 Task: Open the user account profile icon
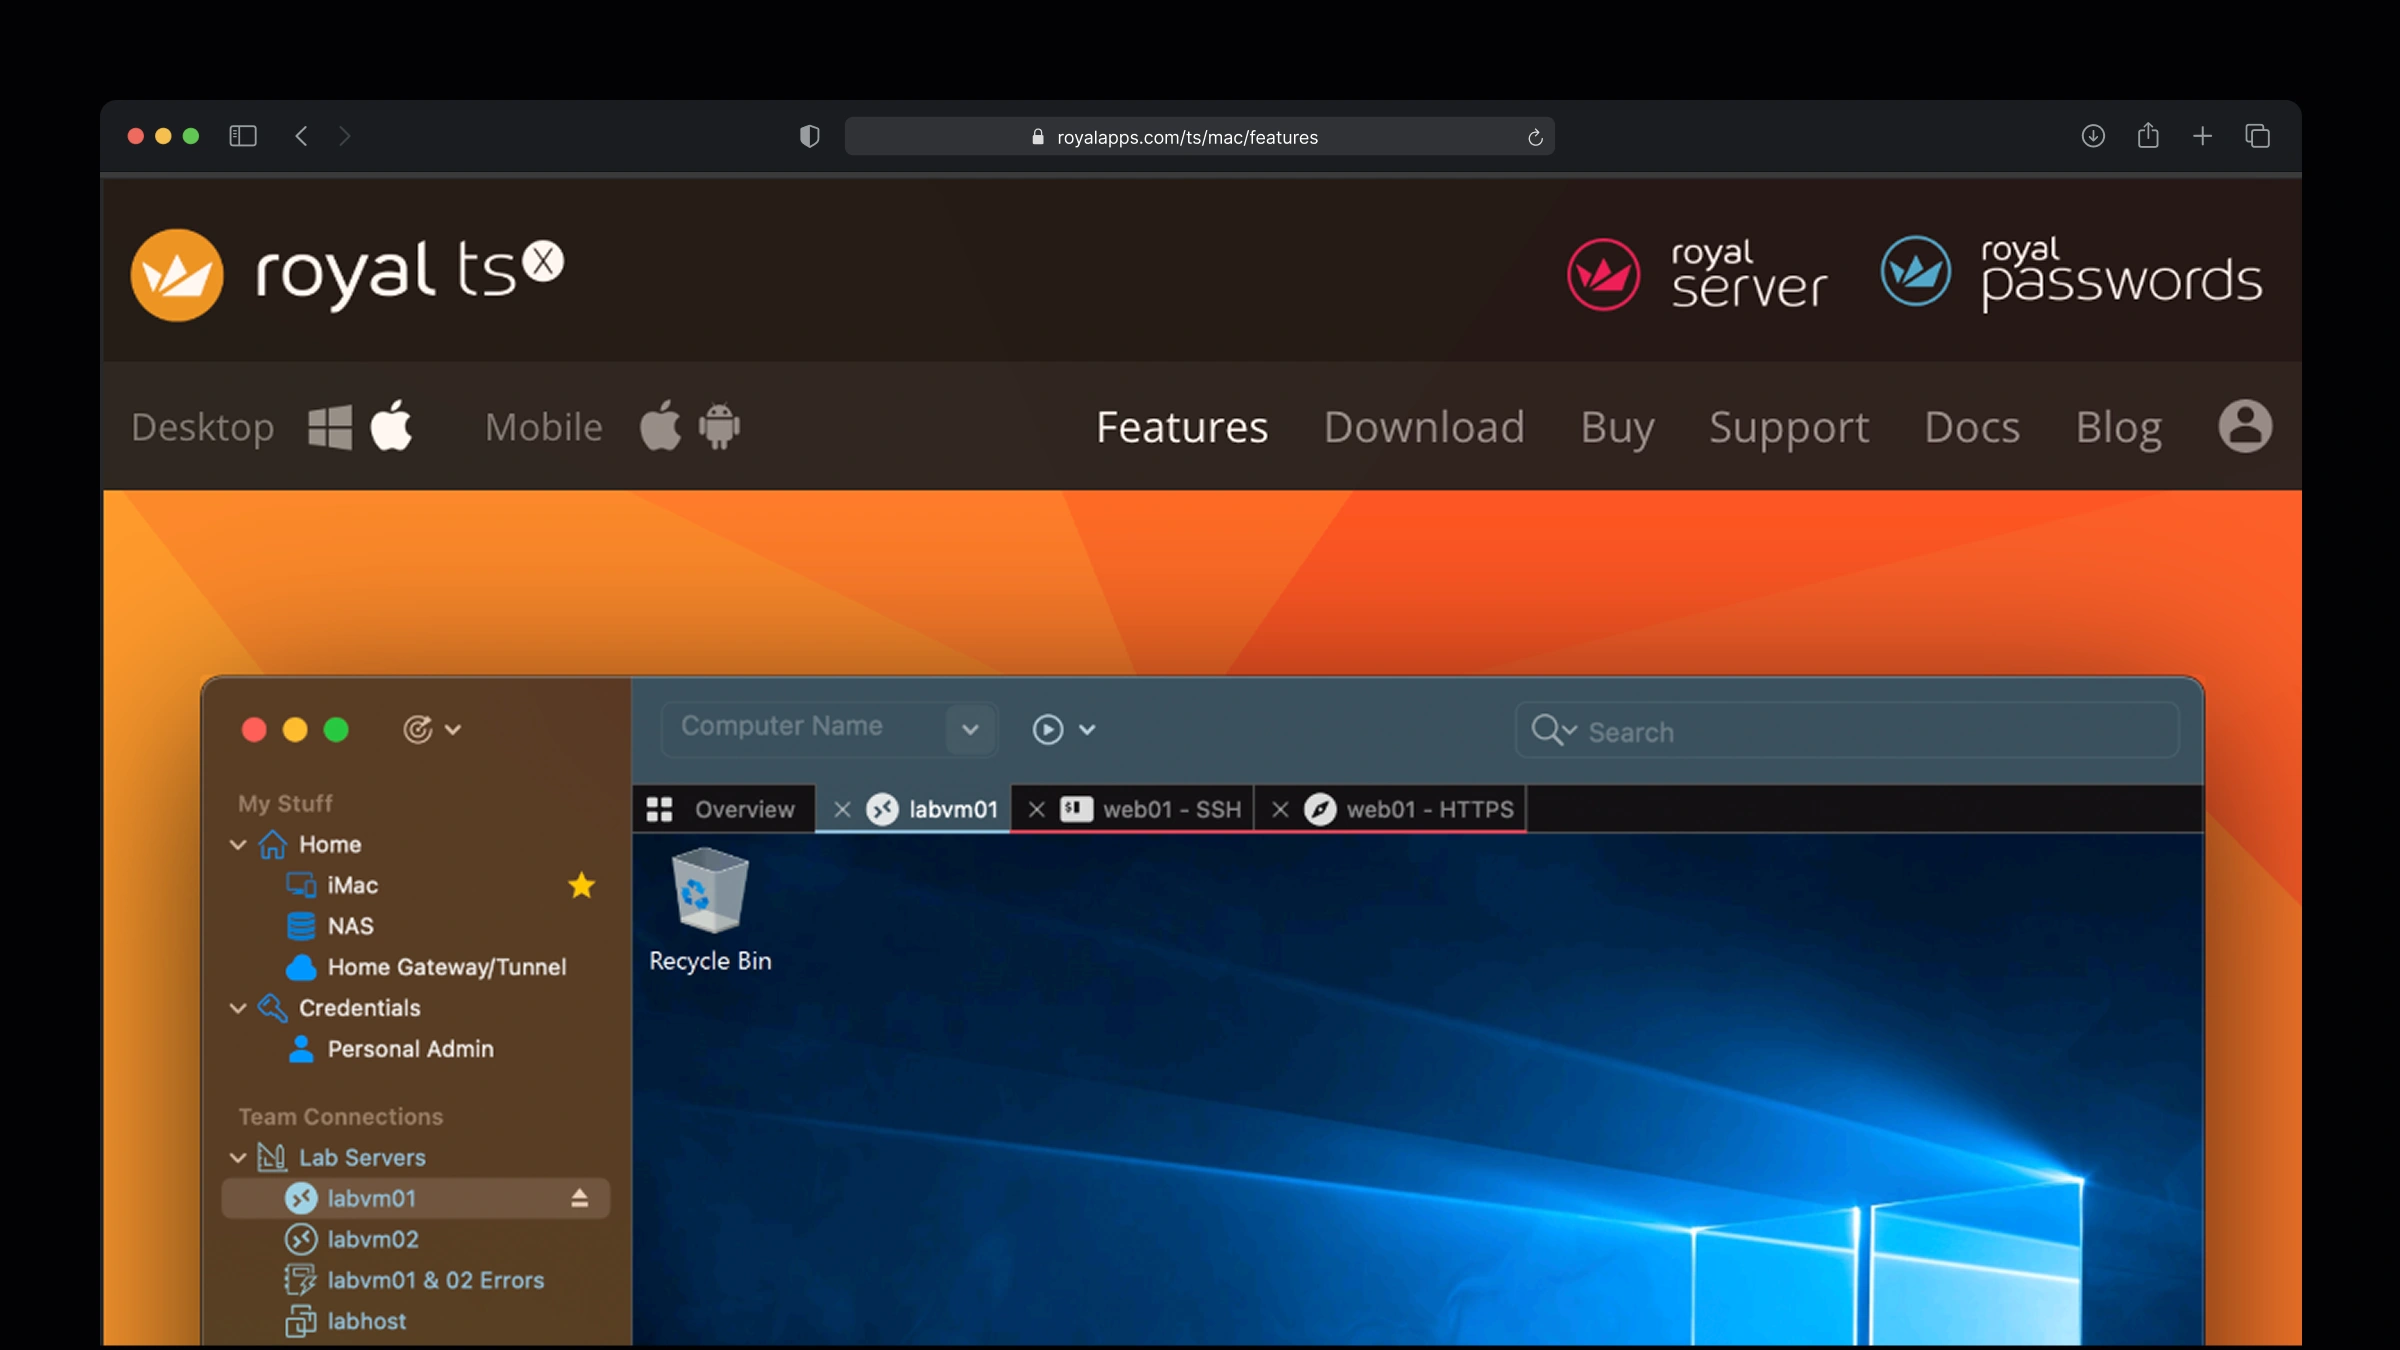pyautogui.click(x=2245, y=427)
